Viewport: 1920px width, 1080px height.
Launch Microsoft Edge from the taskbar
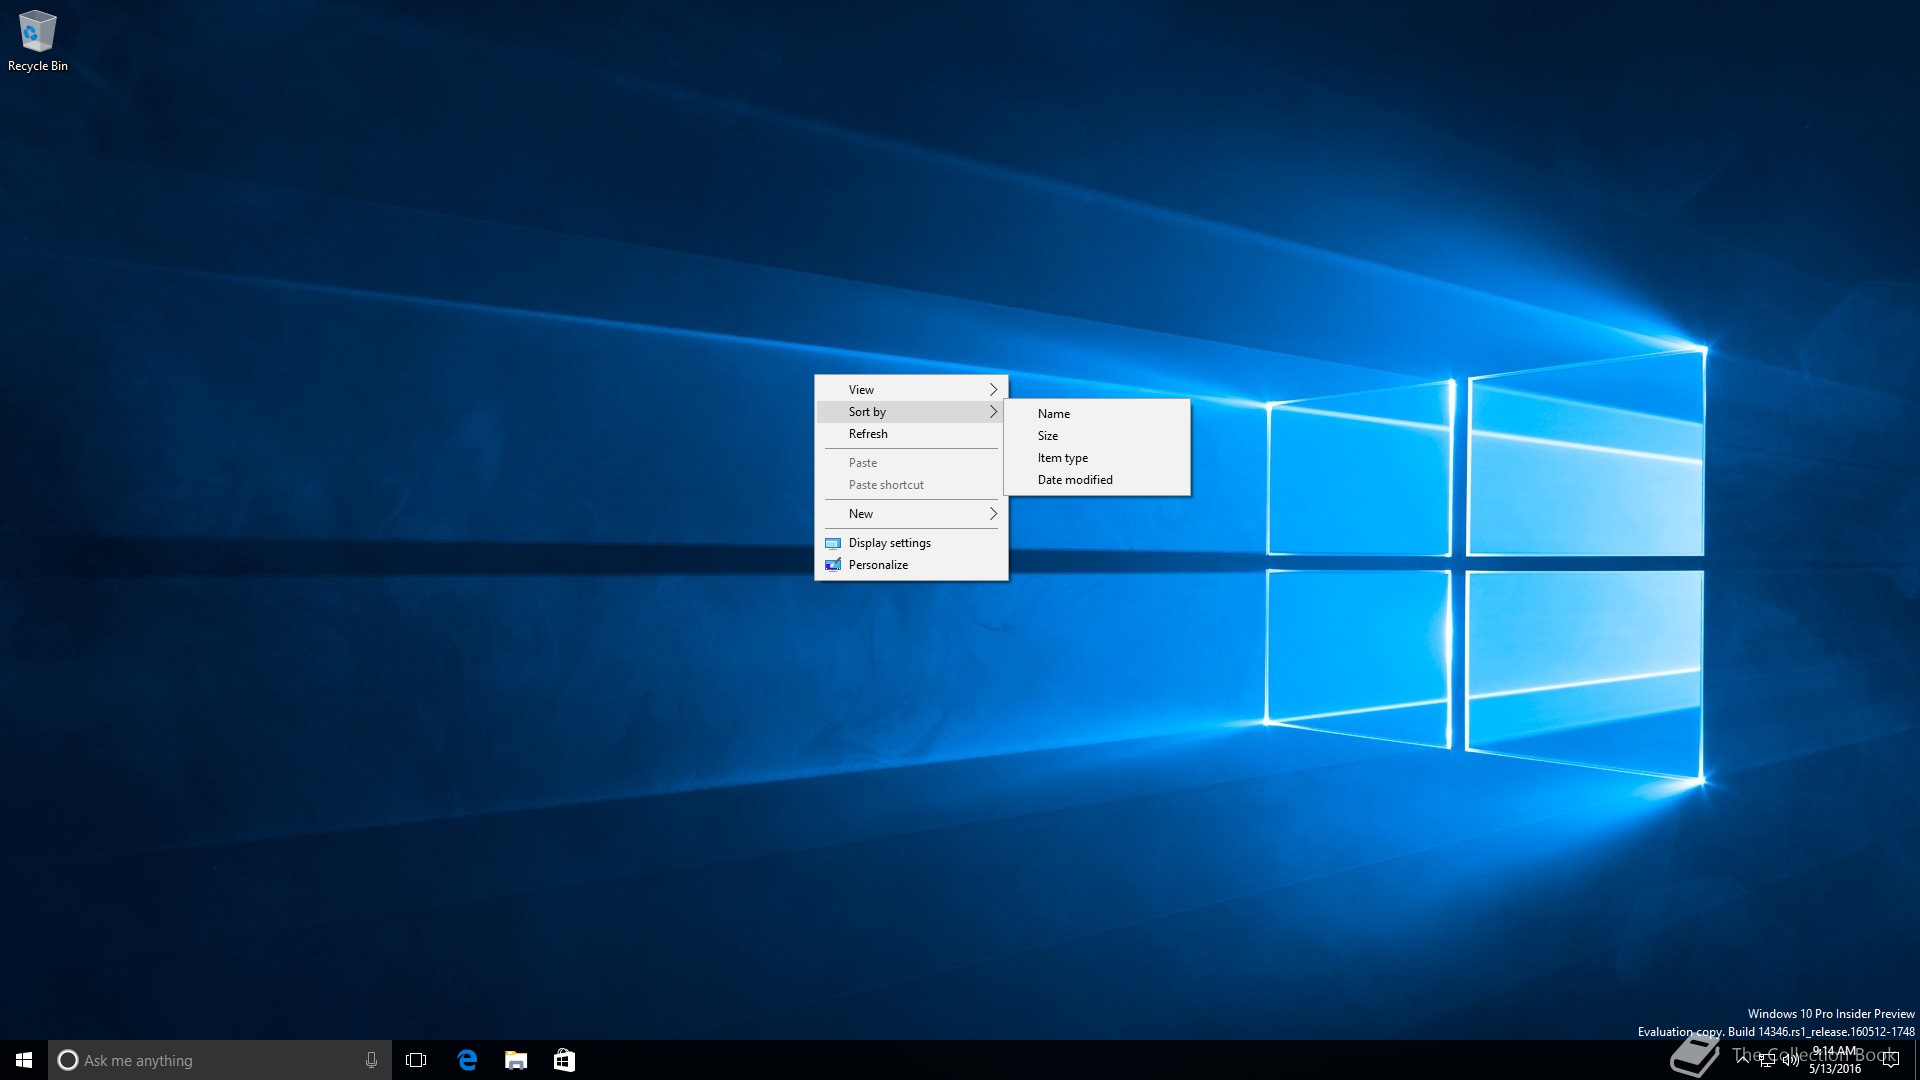(467, 1060)
